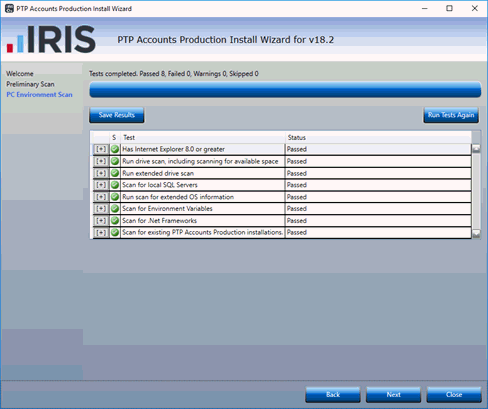Click green pass icon for Environment Variables scan
The image size is (488, 409).
(x=115, y=208)
